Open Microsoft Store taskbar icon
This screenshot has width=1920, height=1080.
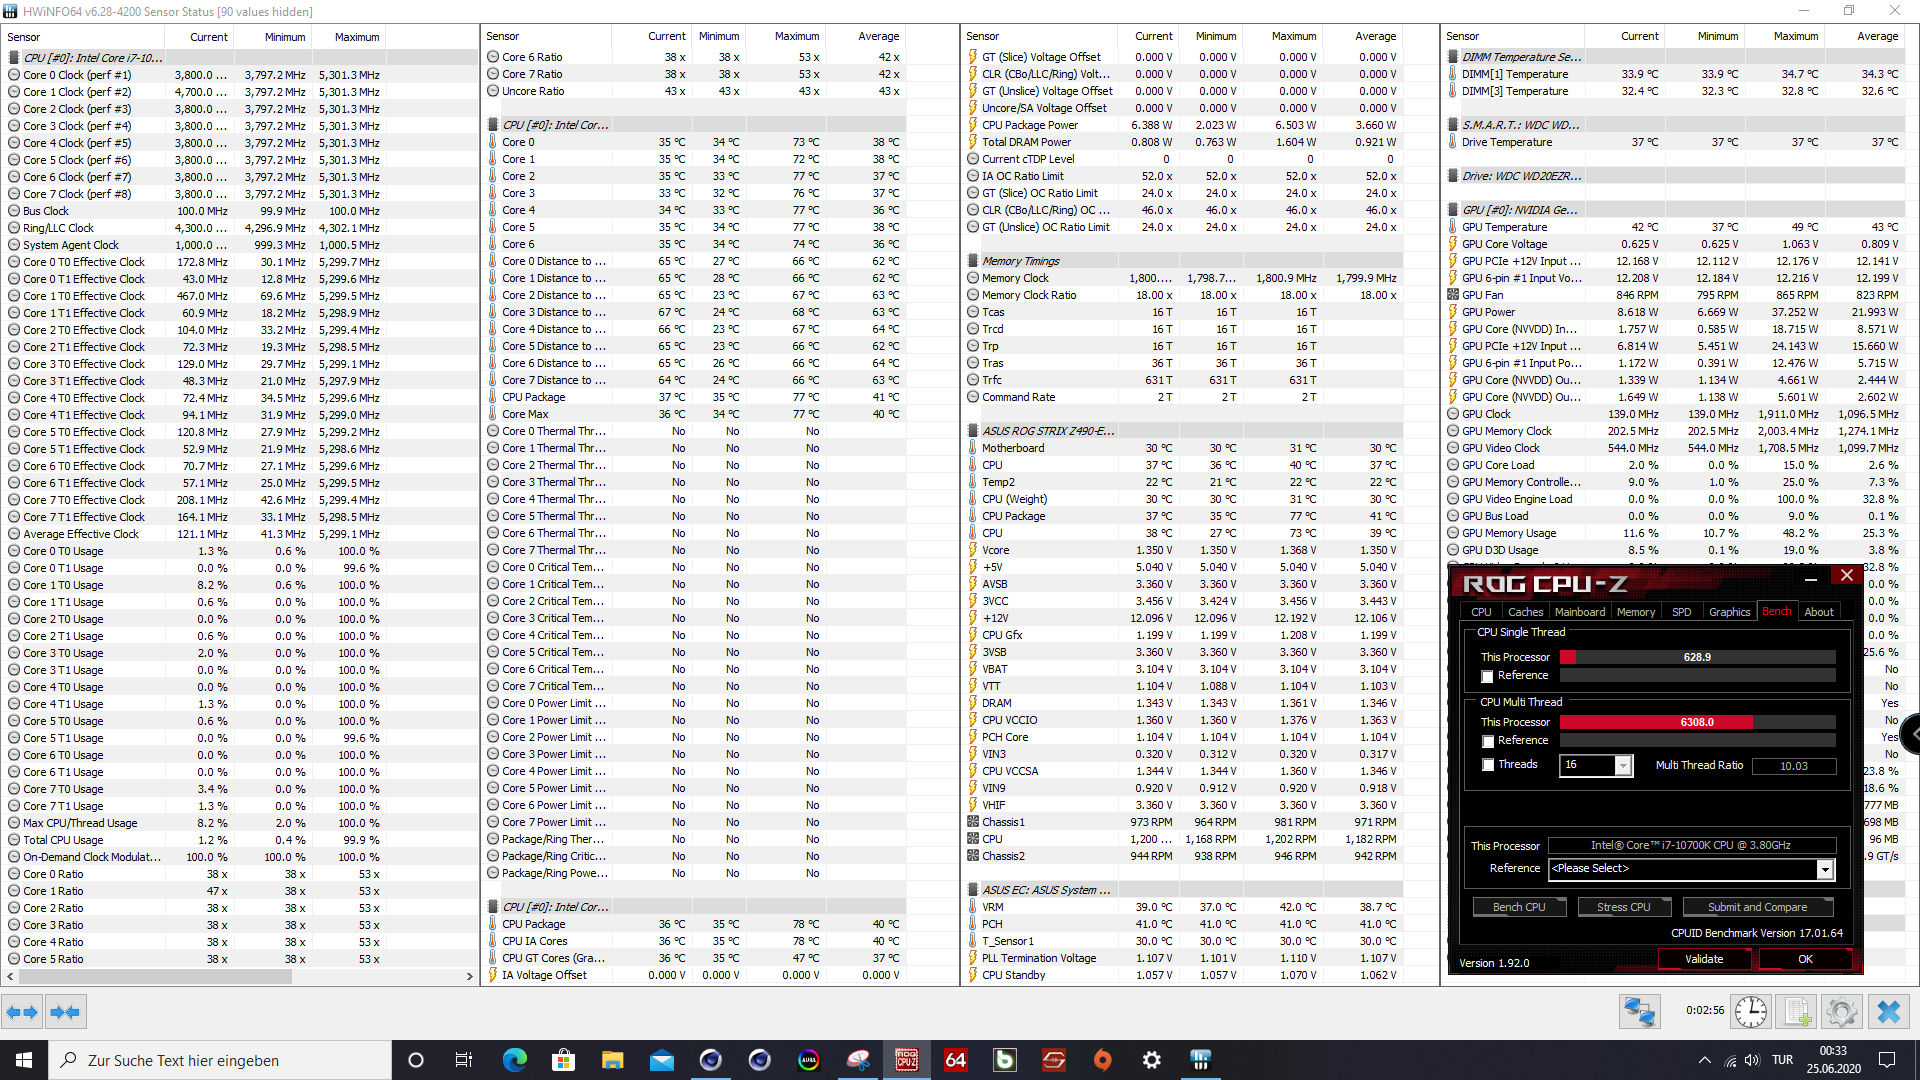[563, 1060]
